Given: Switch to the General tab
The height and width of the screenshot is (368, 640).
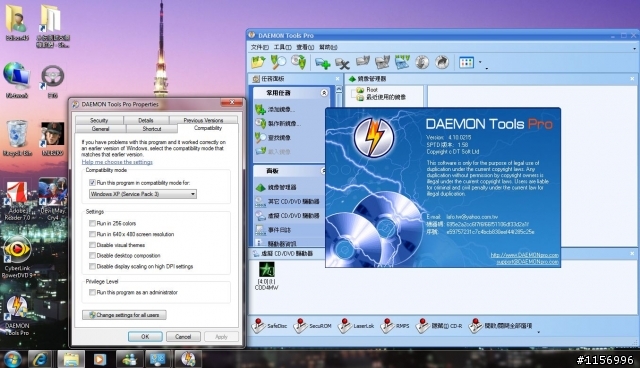Looking at the screenshot, I should pyautogui.click(x=100, y=129).
